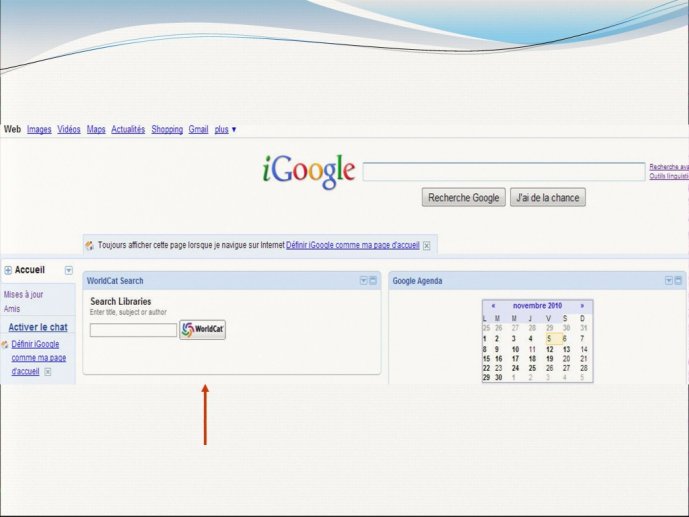Screen dimensions: 689x517
Task: Click the Google Agenda gadget title
Action: click(x=417, y=281)
